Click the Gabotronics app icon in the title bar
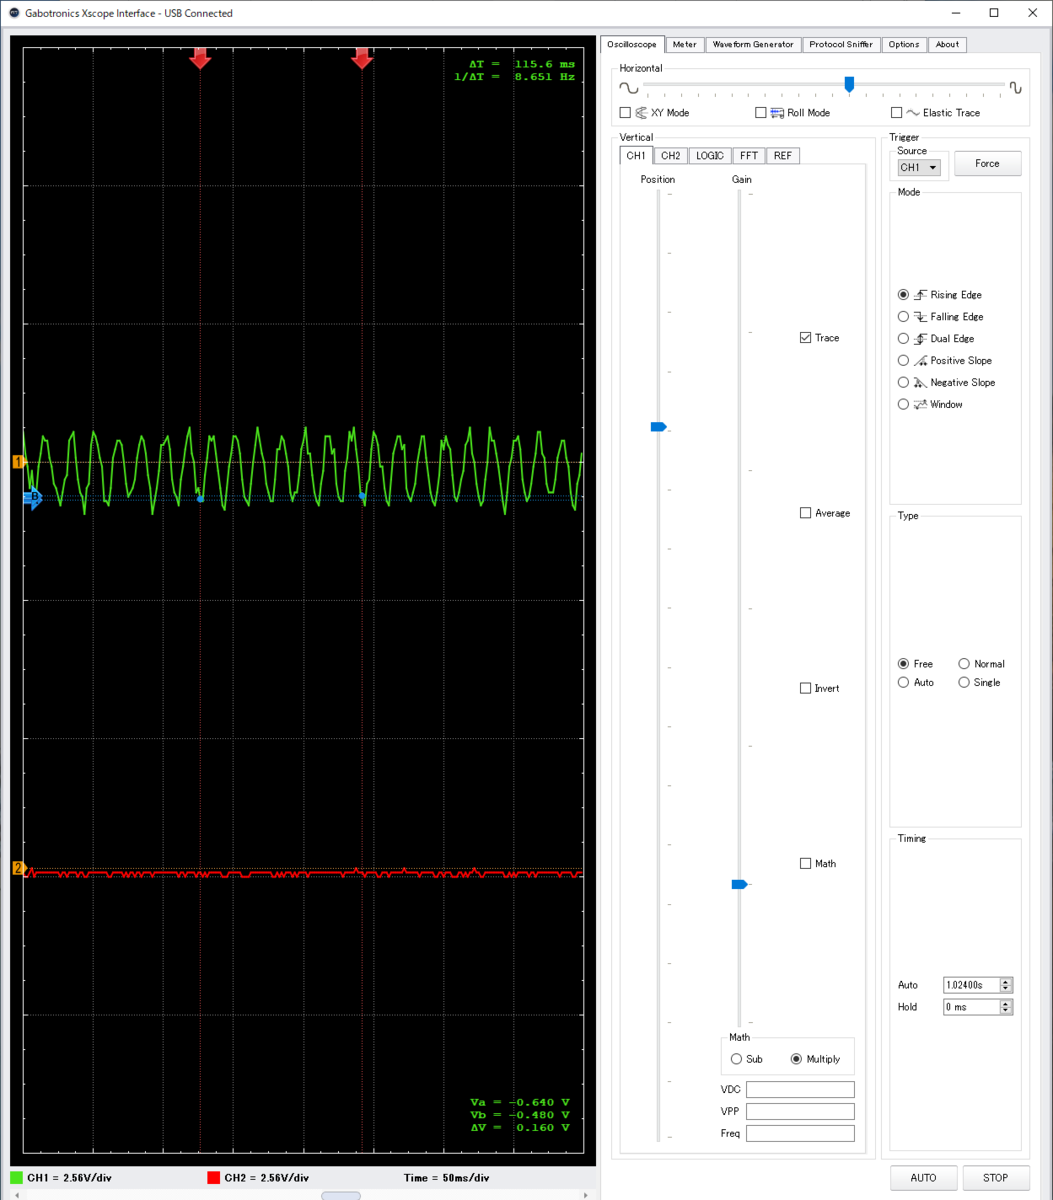Viewport: 1053px width, 1200px height. click(13, 13)
